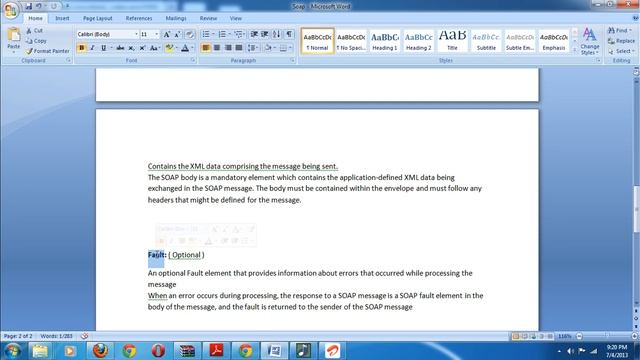
Task: Apply Subtitle style
Action: coord(486,41)
